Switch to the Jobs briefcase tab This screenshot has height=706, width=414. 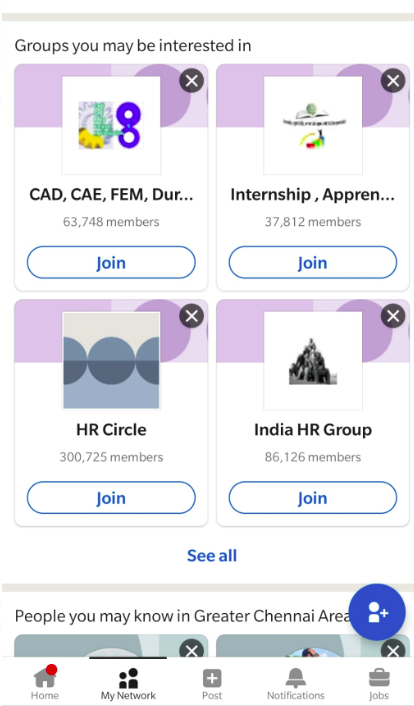[379, 683]
